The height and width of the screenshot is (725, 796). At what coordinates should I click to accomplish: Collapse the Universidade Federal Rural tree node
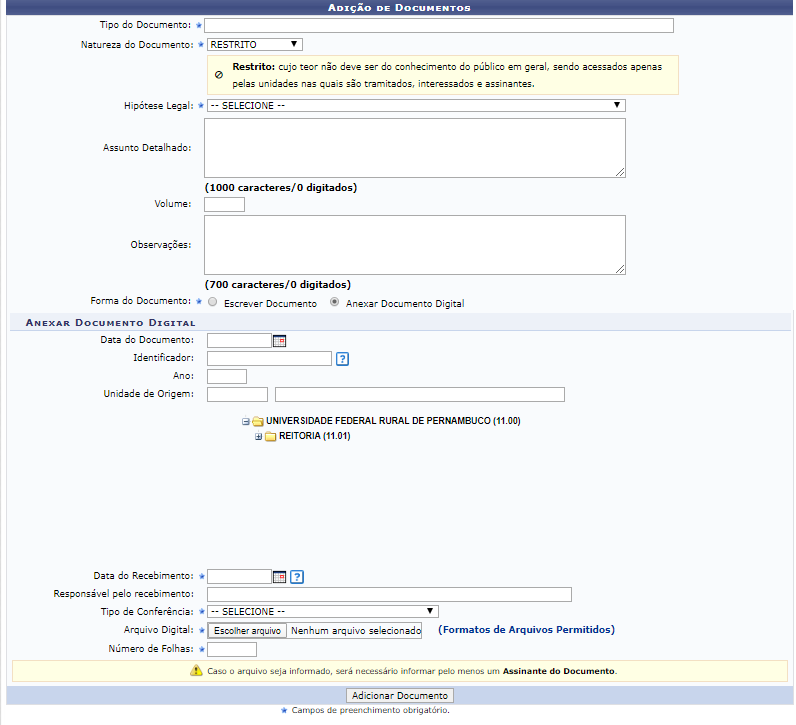pyautogui.click(x=245, y=421)
